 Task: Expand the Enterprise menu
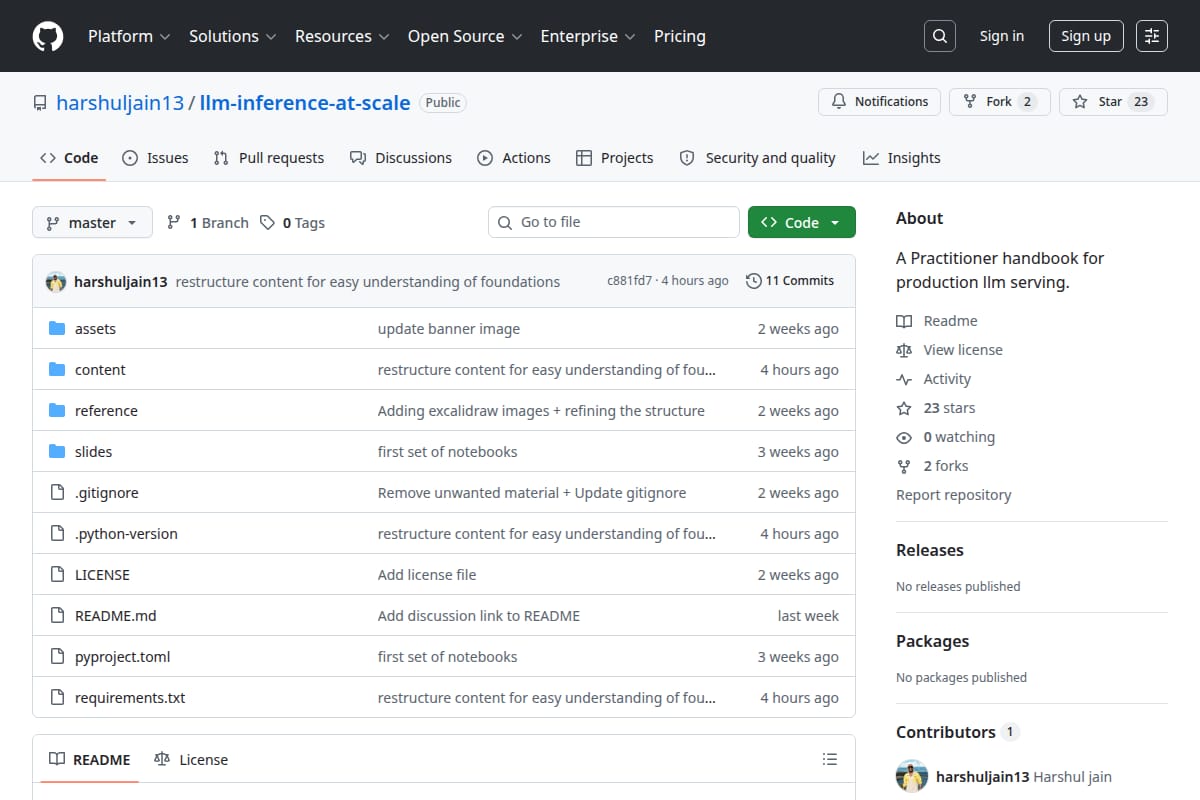pos(588,36)
